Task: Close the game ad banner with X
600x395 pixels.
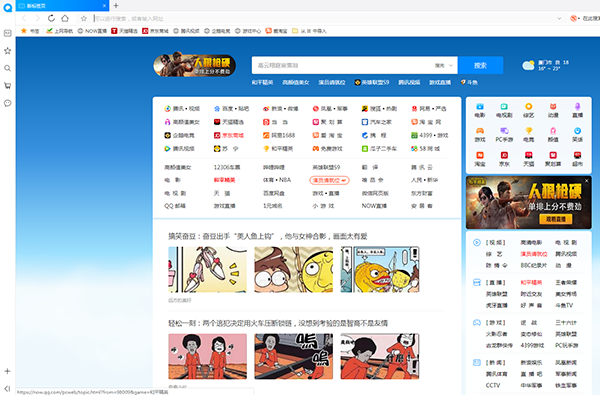Action: [587, 181]
